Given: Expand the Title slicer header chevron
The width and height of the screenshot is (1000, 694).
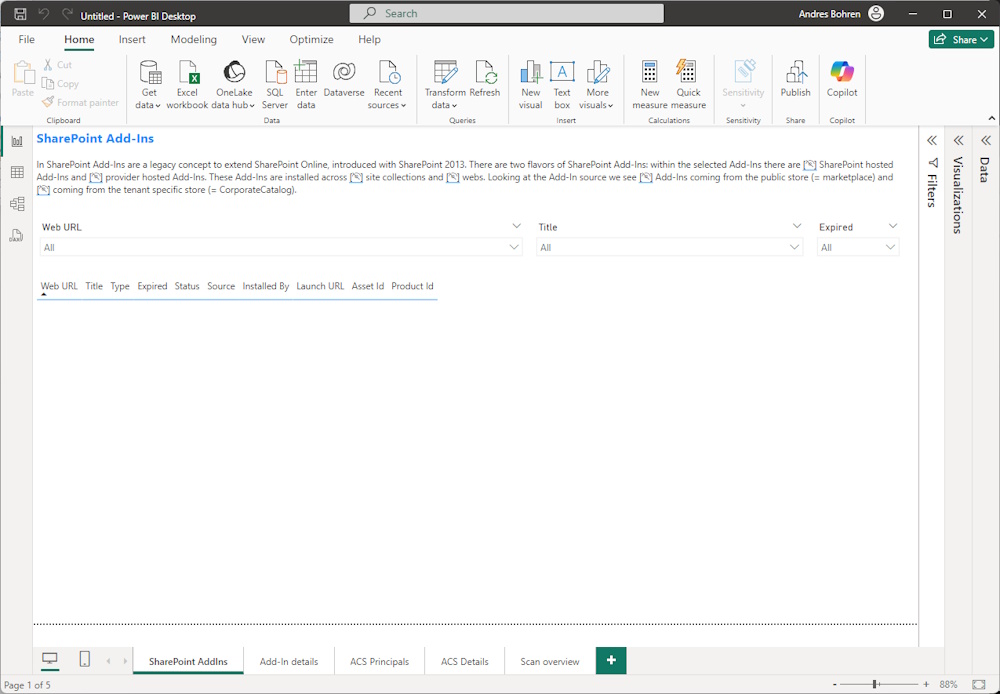Looking at the screenshot, I should 797,226.
